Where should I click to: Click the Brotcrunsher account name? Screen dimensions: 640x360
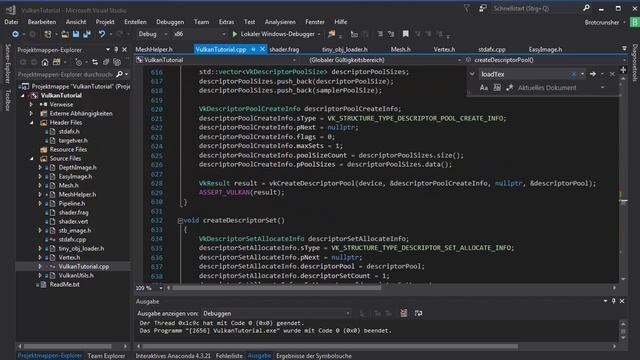coord(602,22)
